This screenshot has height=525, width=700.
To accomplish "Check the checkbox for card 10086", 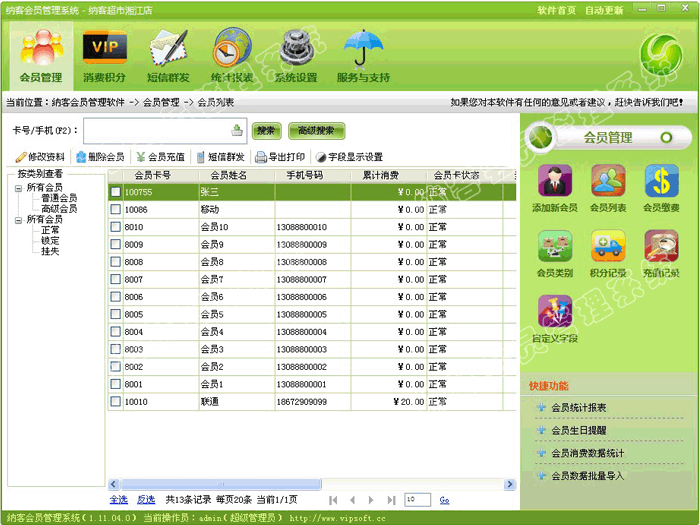I will [x=116, y=209].
